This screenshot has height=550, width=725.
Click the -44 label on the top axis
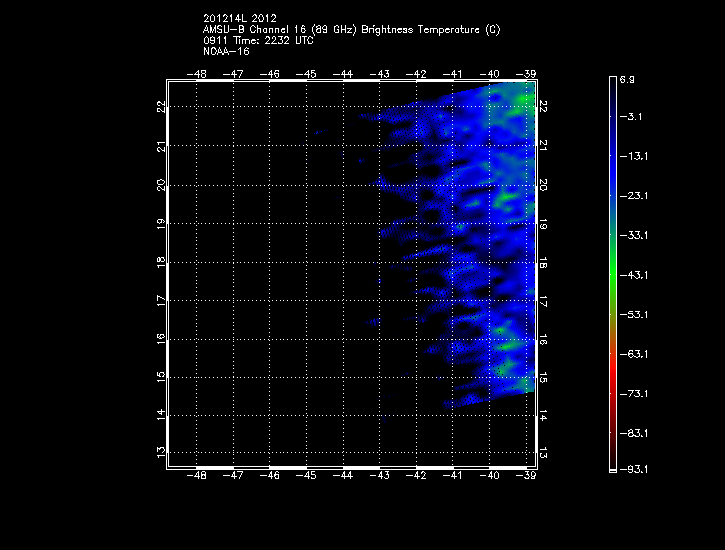point(343,74)
